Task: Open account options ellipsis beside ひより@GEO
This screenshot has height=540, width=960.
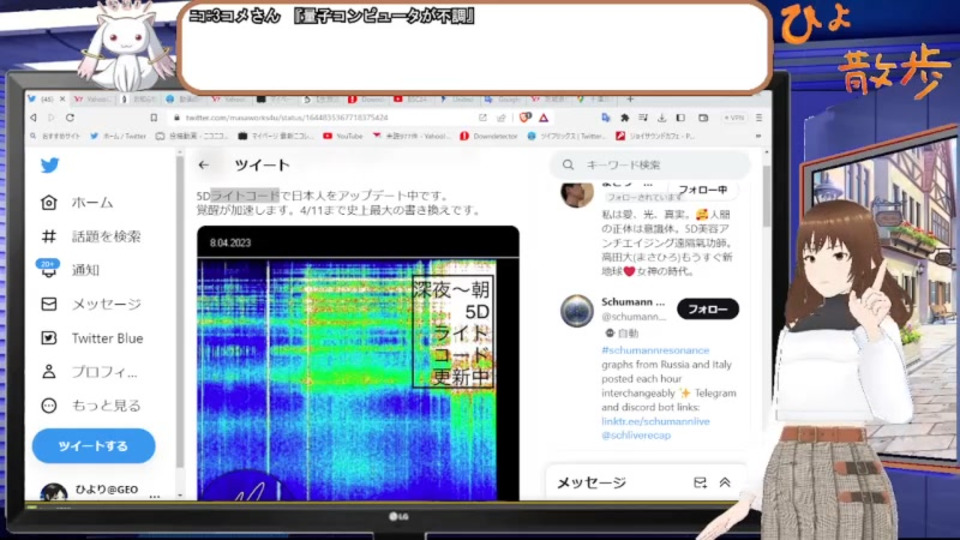Action: pyautogui.click(x=154, y=495)
